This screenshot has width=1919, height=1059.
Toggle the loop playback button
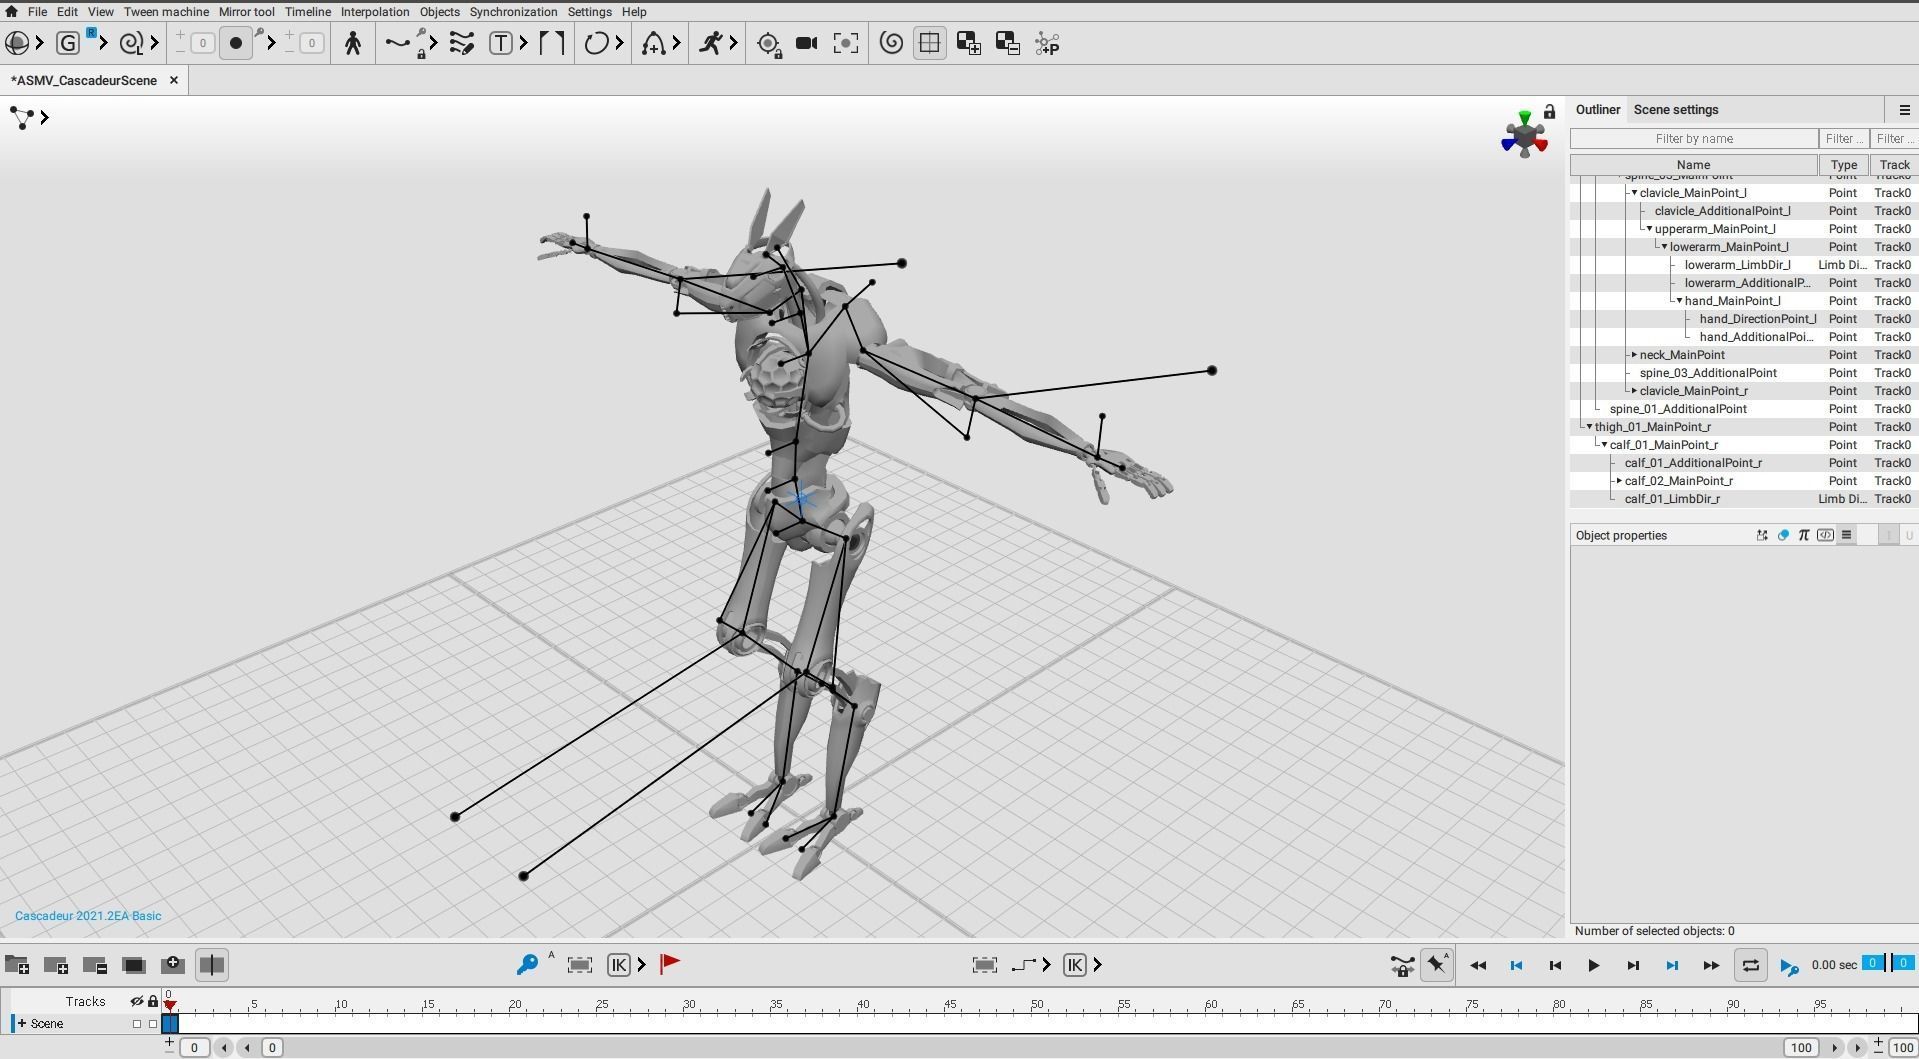point(1750,965)
